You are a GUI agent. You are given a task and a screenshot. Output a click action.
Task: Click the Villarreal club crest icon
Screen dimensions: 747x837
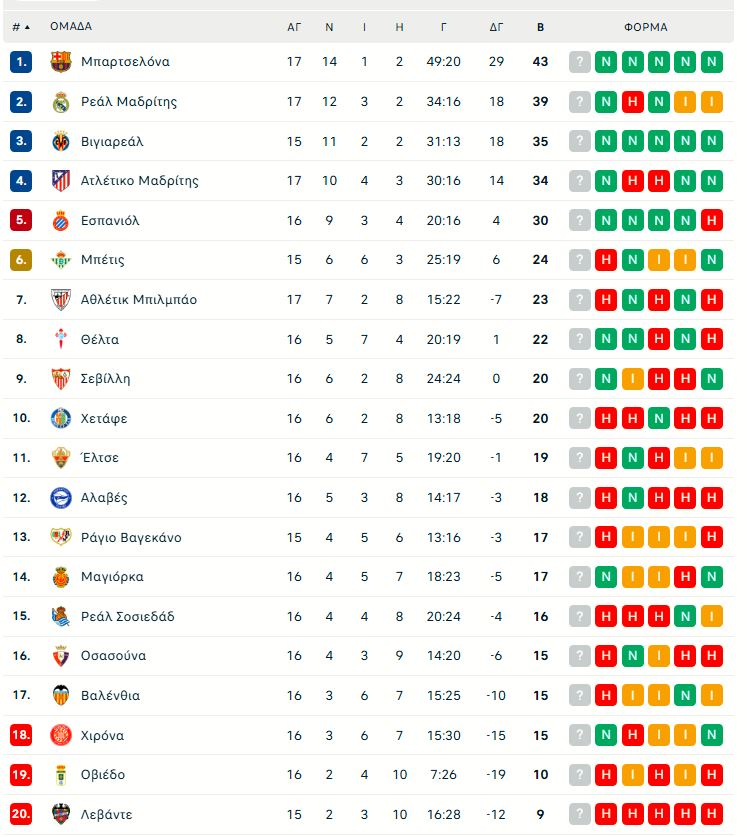pyautogui.click(x=61, y=141)
